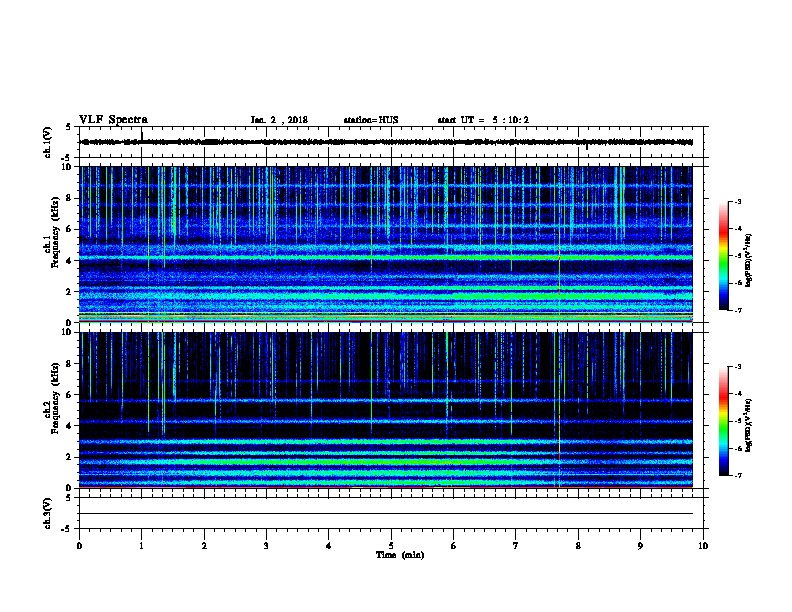The image size is (792, 612).
Task: Click the "-3" top value of the ch.1 colorbar
Action: (738, 202)
